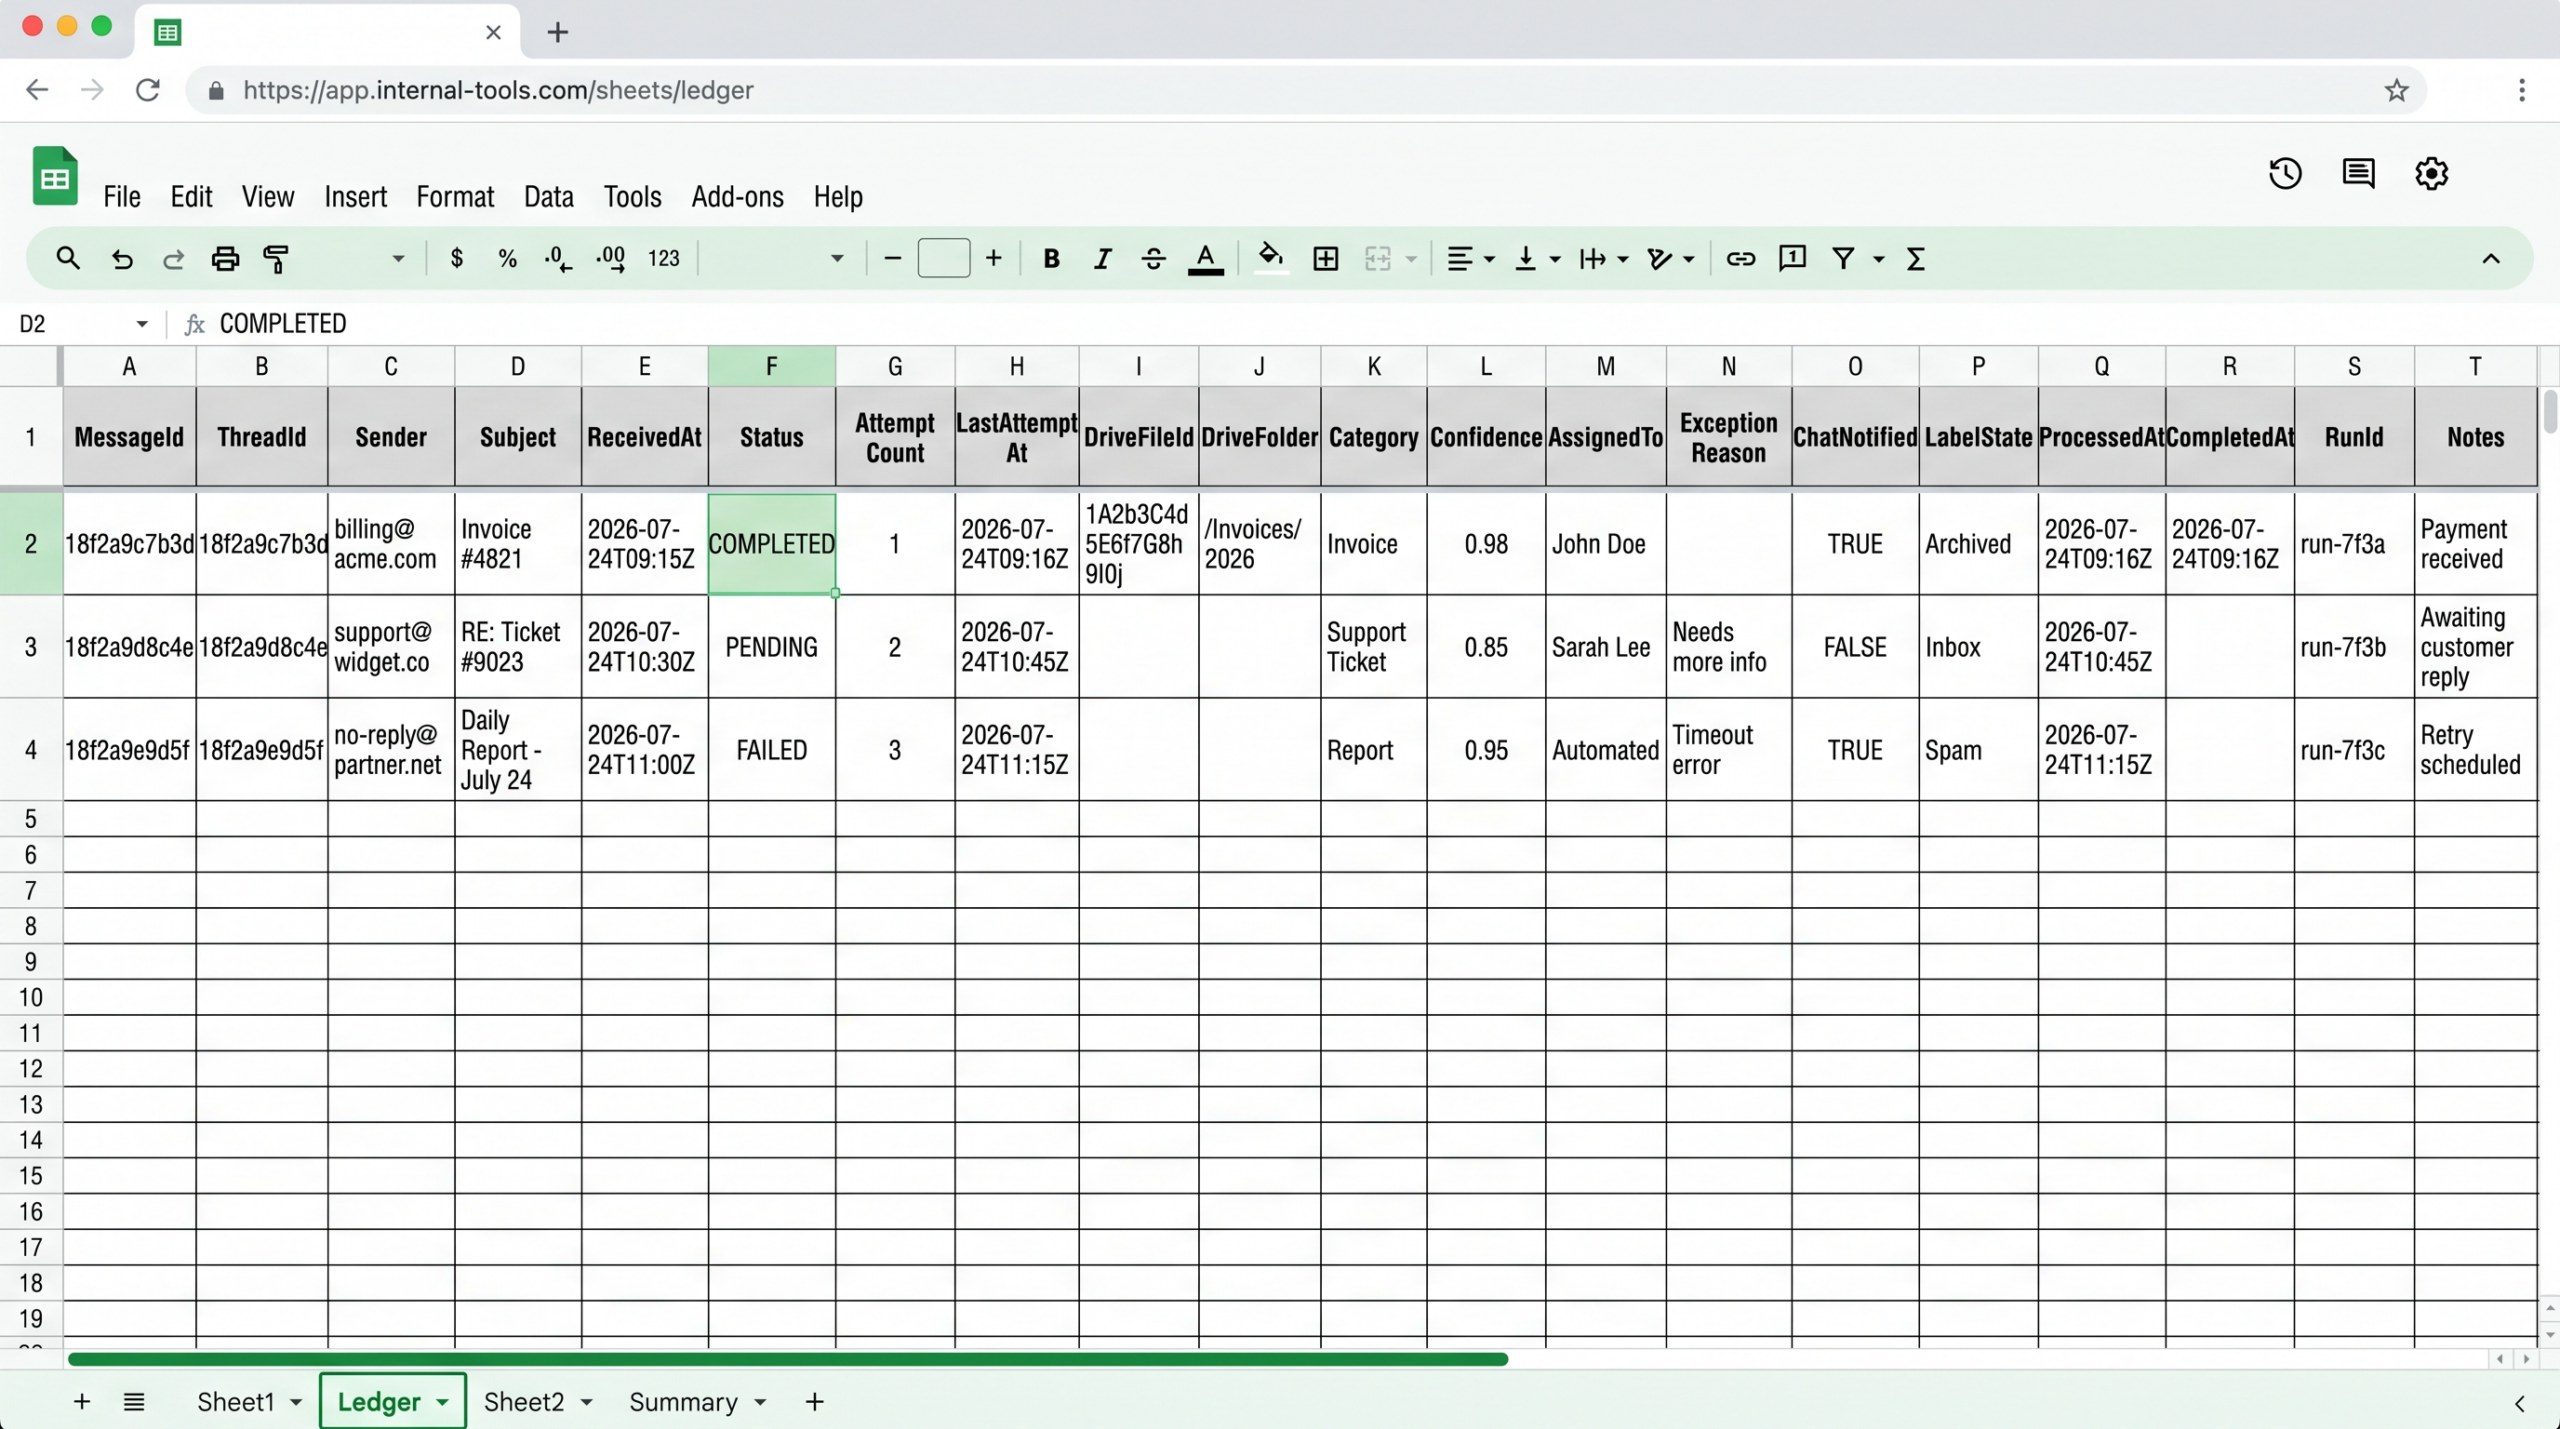This screenshot has height=1429, width=2560.
Task: Open the Add-ons menu
Action: pos(737,197)
